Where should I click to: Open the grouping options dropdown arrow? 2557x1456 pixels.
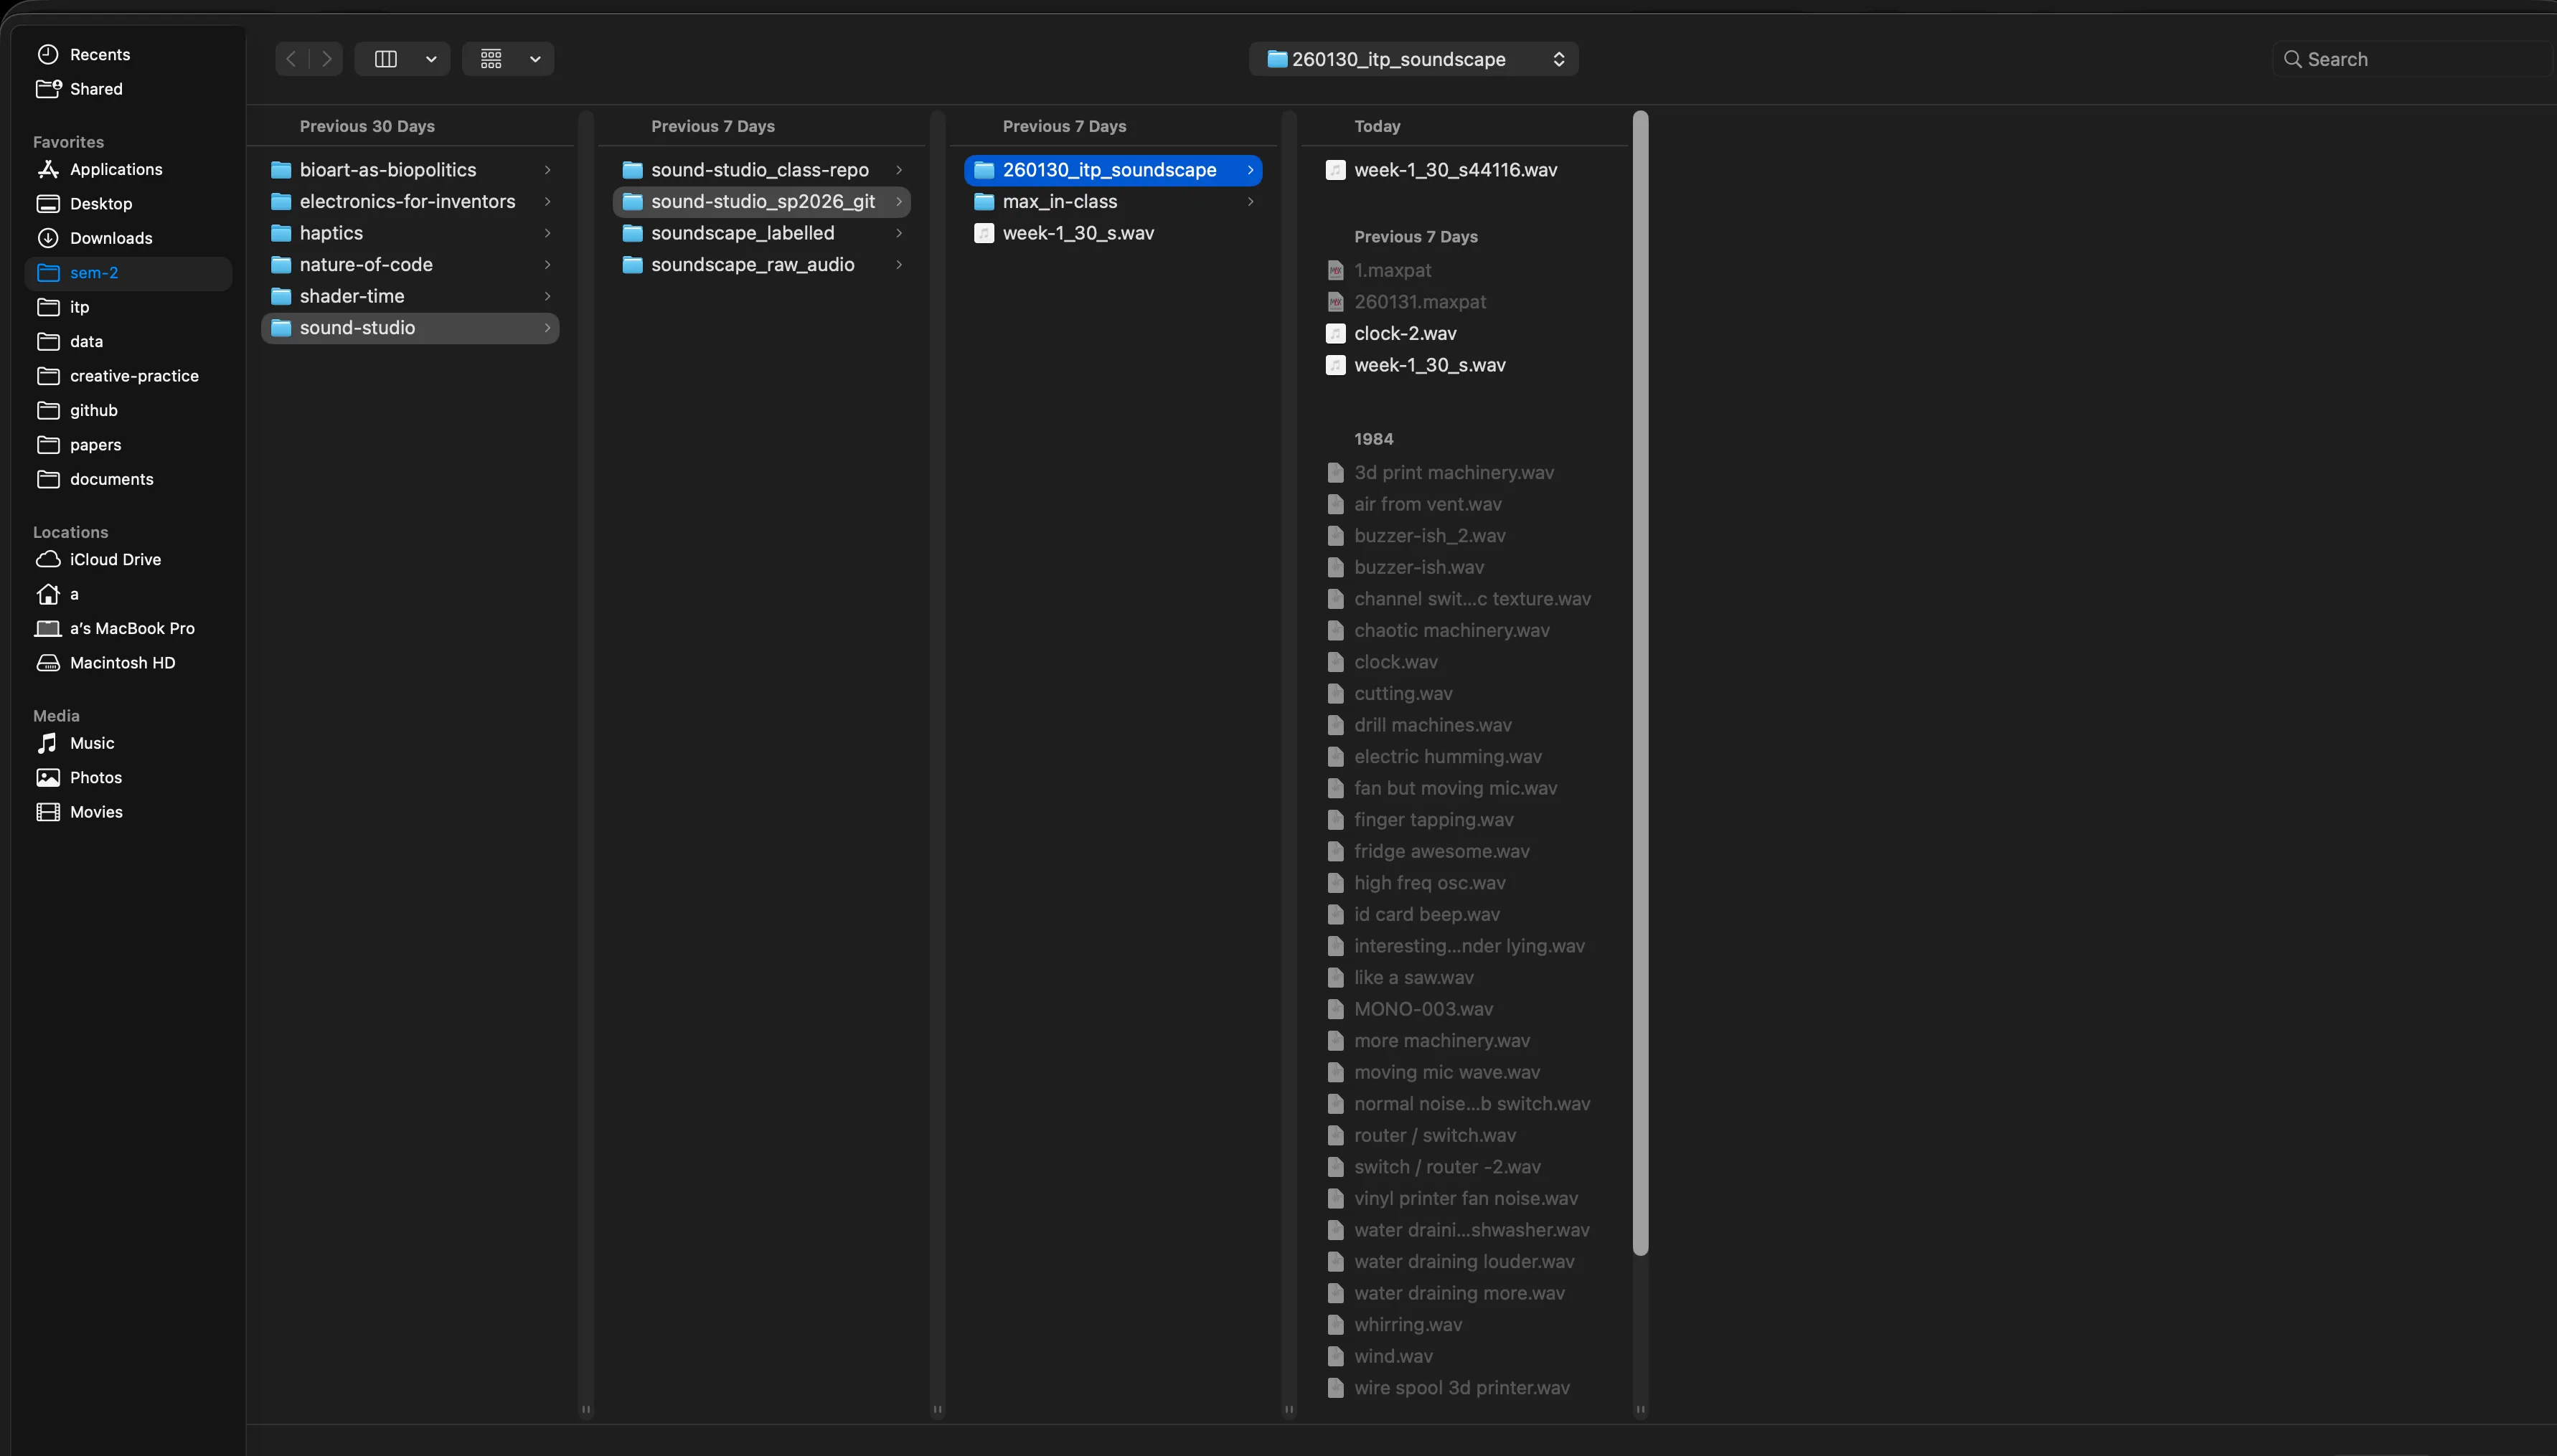pos(535,59)
